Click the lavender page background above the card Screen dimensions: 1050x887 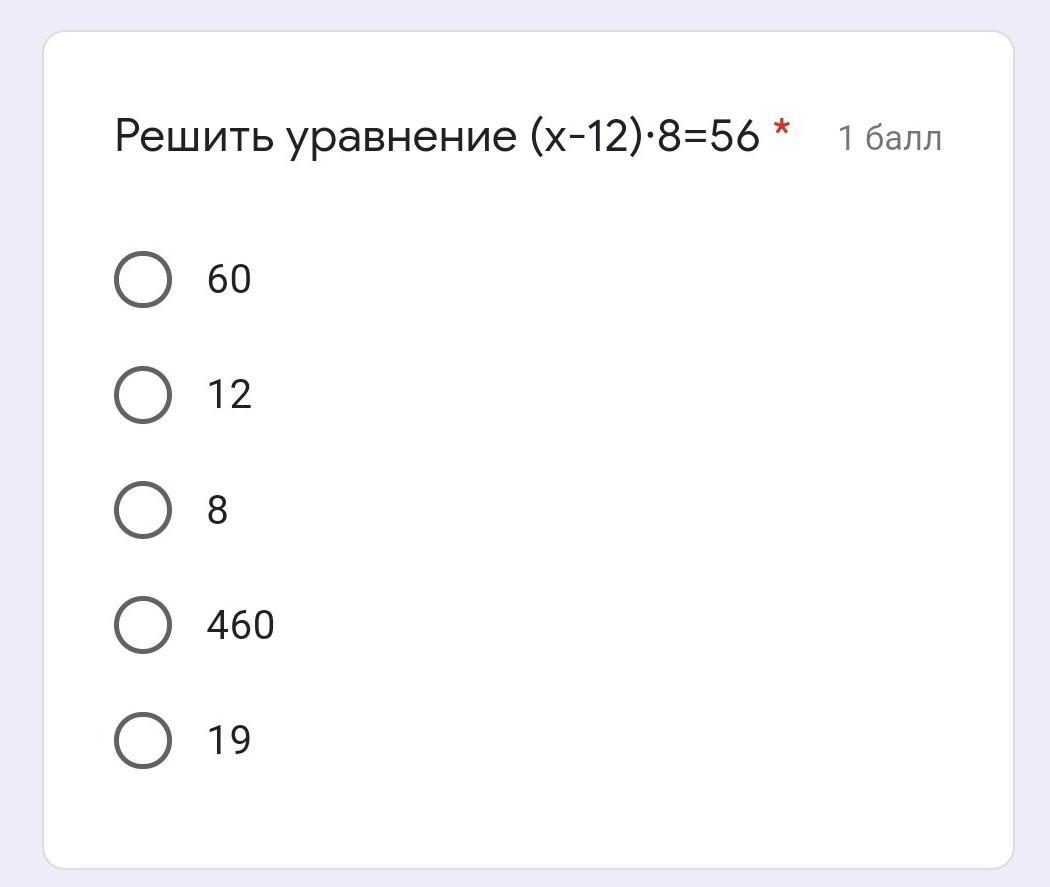525,14
